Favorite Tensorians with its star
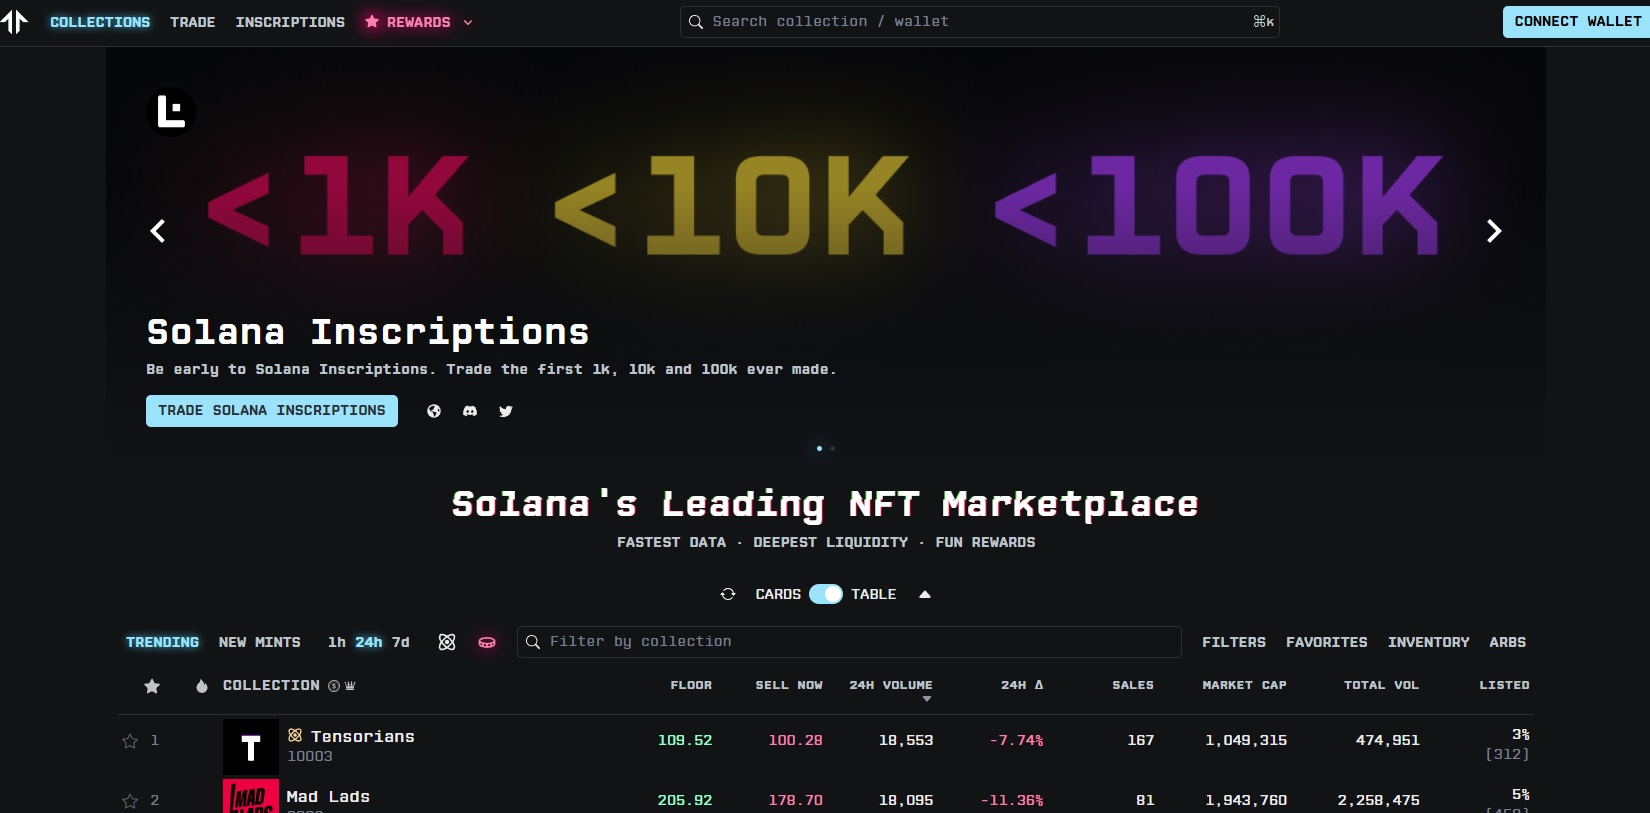This screenshot has width=1650, height=813. click(x=130, y=741)
